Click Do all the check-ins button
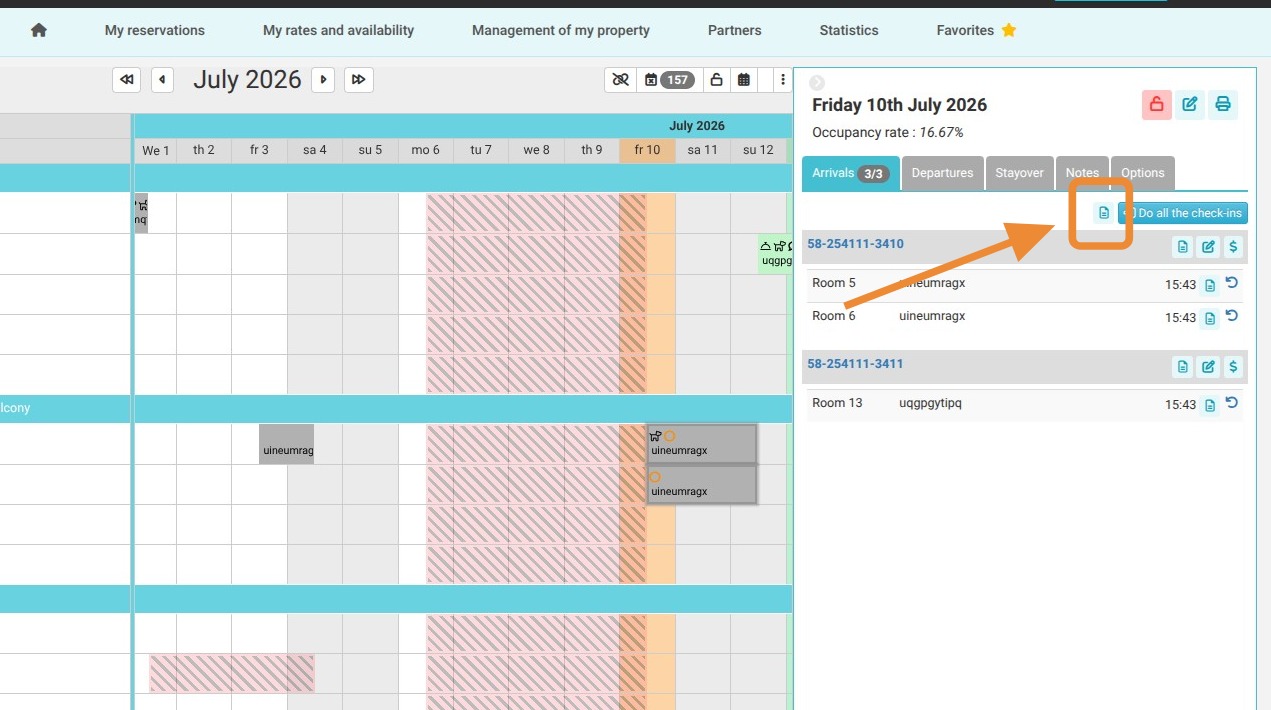Viewport: 1271px width, 710px height. (1183, 213)
